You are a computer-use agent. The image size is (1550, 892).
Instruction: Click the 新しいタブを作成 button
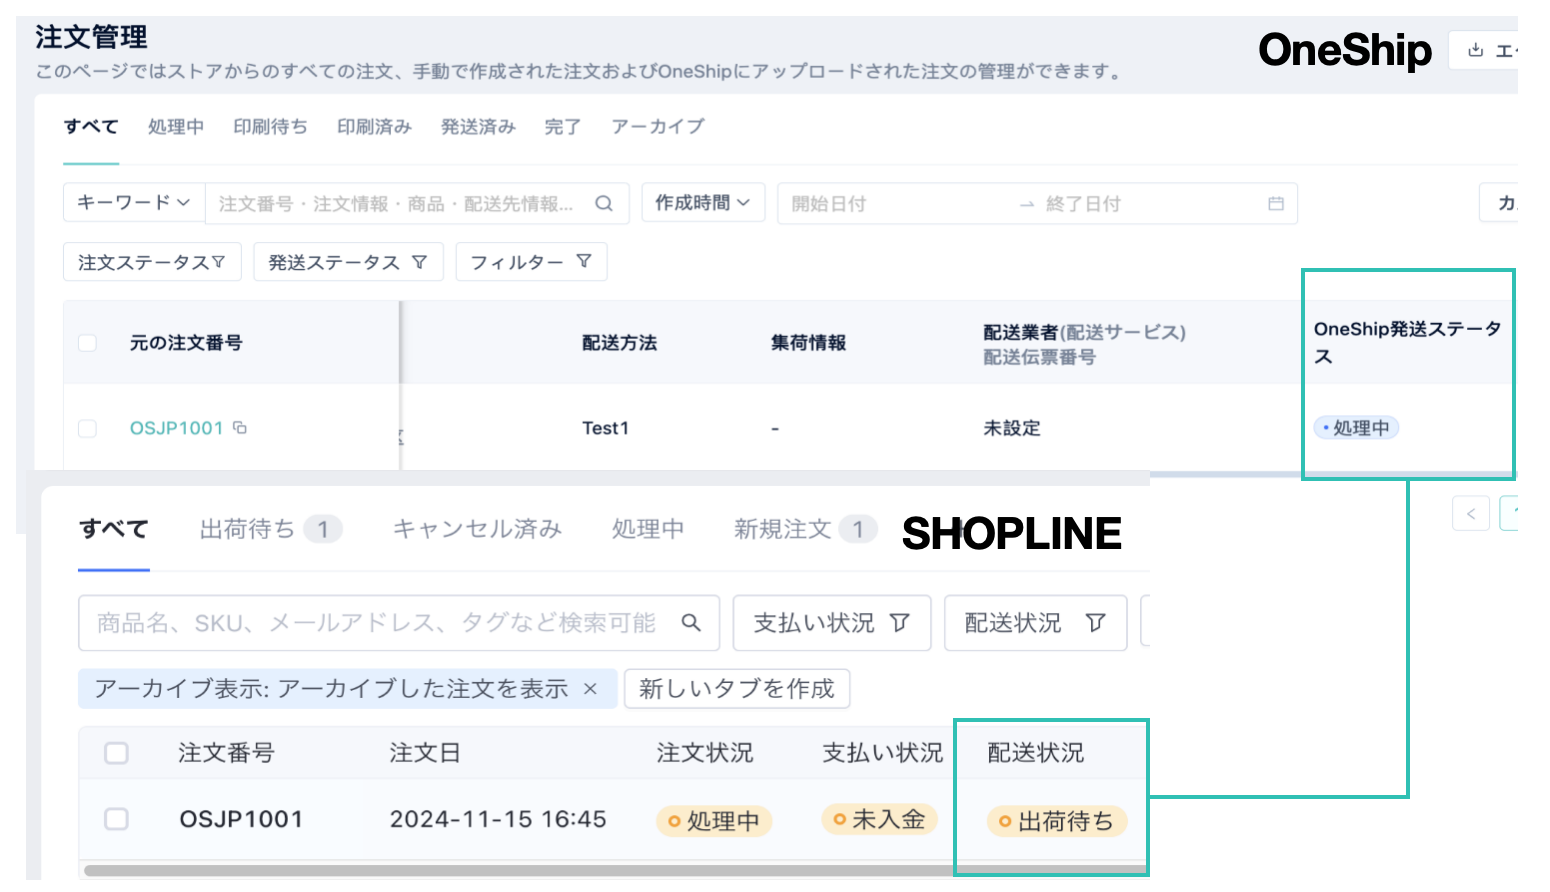point(737,689)
